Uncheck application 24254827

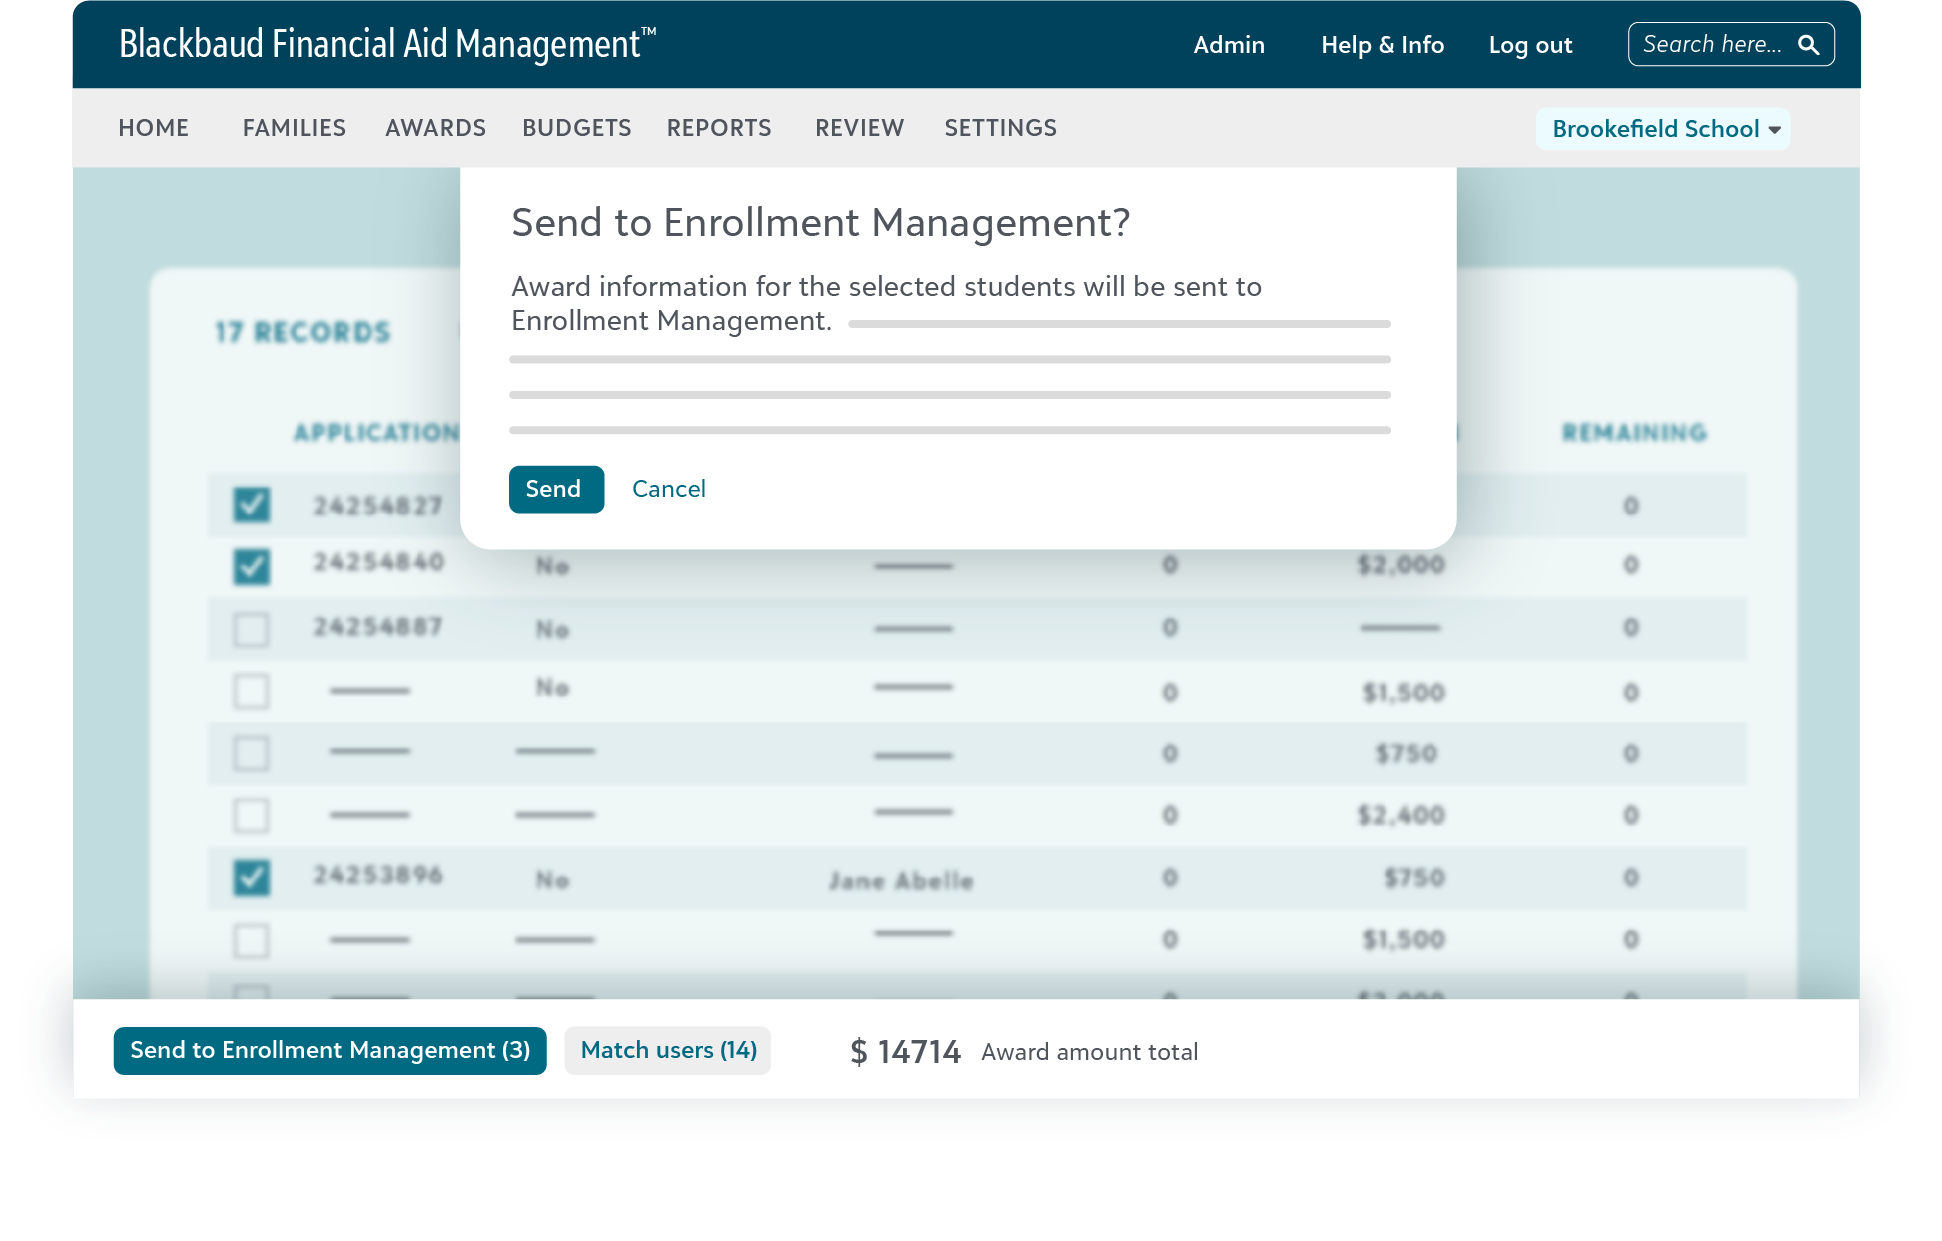coord(251,505)
